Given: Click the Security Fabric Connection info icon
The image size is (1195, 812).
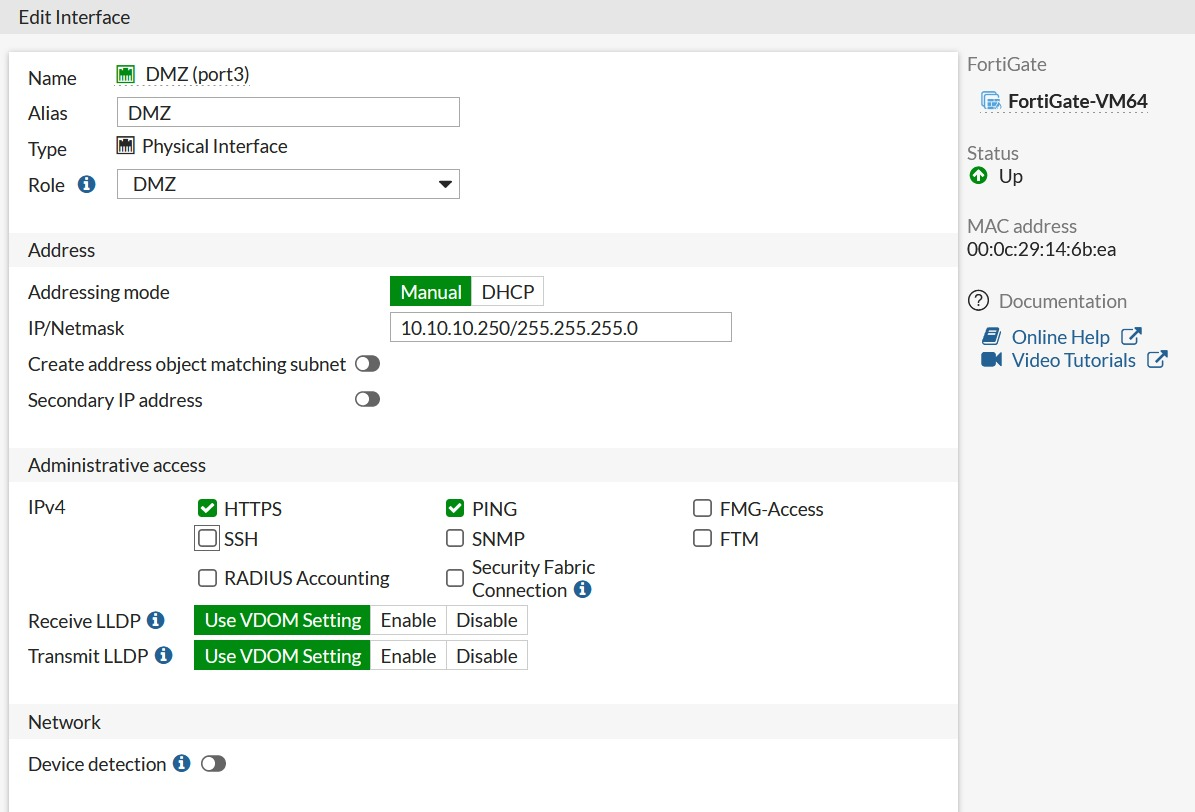Looking at the screenshot, I should pyautogui.click(x=583, y=590).
